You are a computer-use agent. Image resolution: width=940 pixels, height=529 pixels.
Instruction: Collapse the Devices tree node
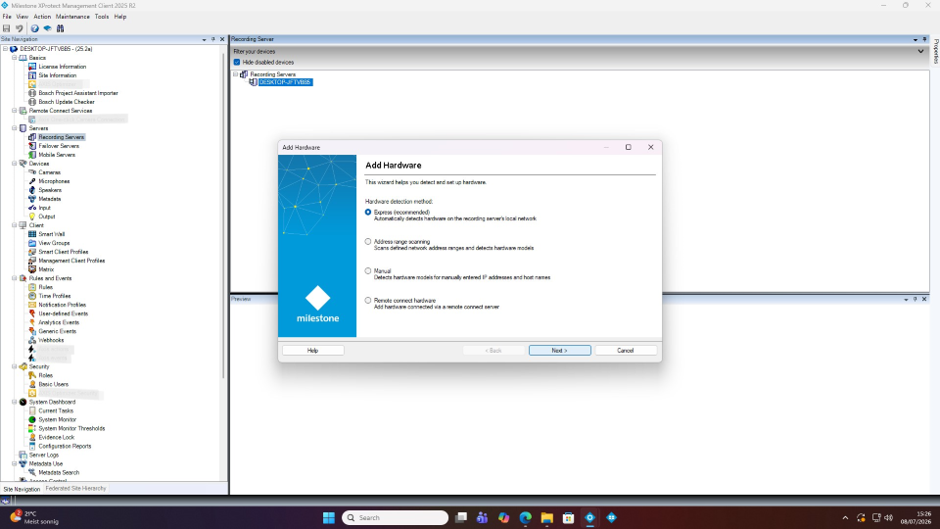[14, 163]
